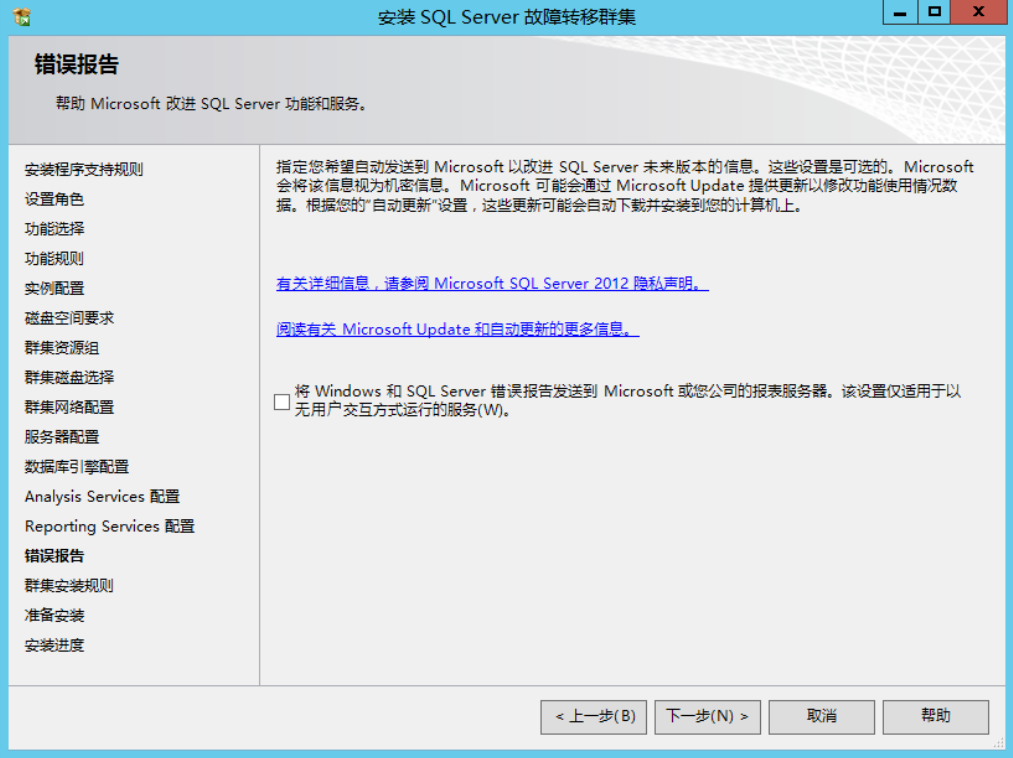Select 功能选择 step in sidebar
Viewport: 1013px width, 758px height.
[x=54, y=229]
